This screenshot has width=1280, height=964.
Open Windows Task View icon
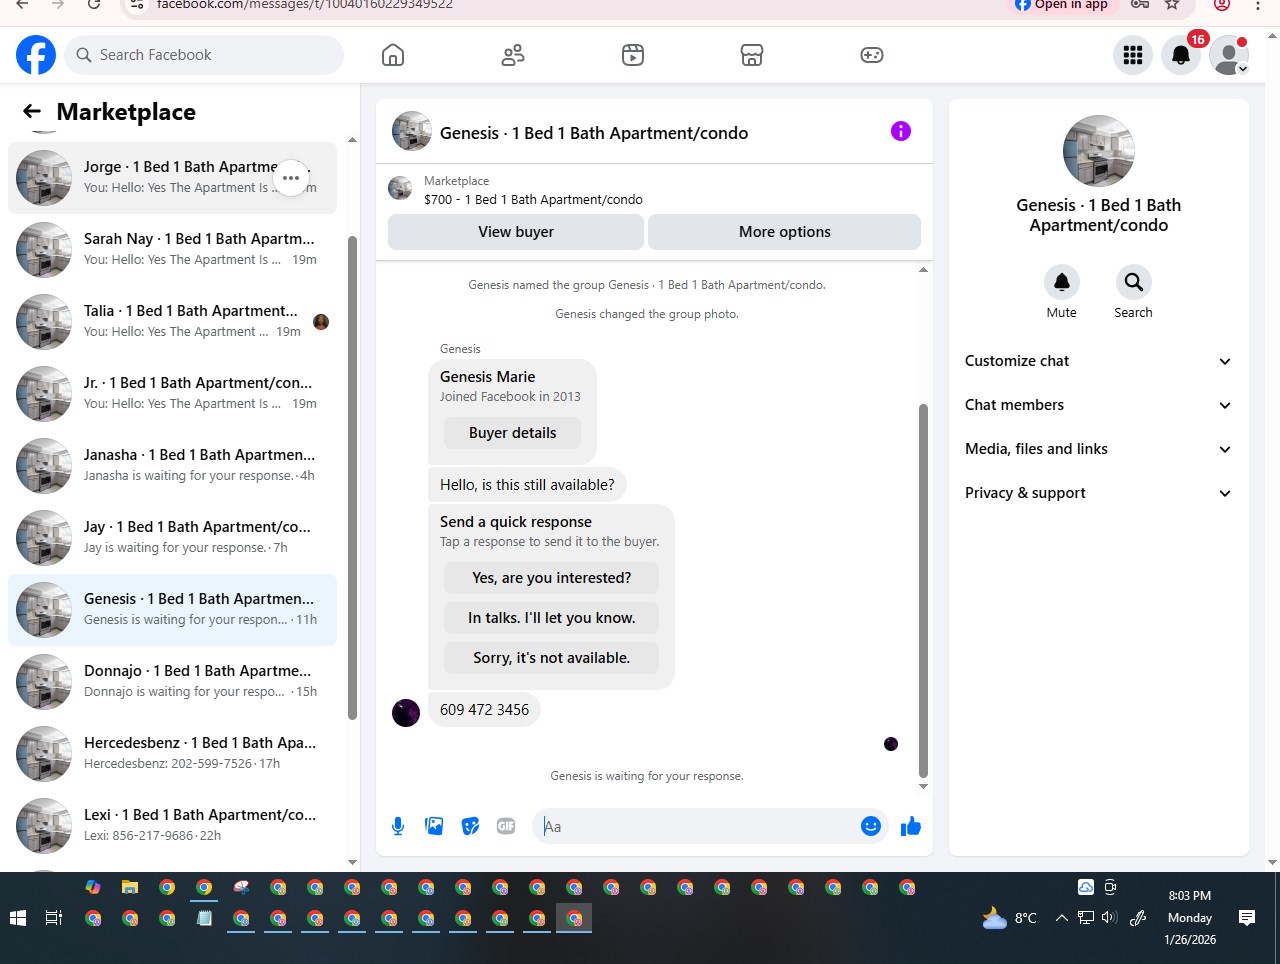54,918
